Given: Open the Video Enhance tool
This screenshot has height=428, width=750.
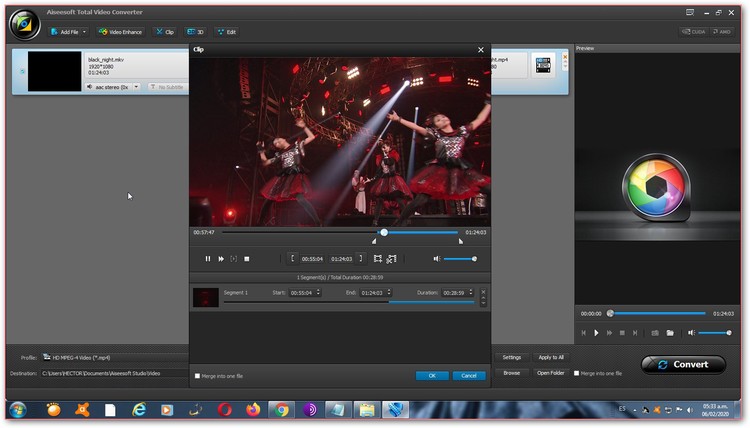Looking at the screenshot, I should [120, 32].
